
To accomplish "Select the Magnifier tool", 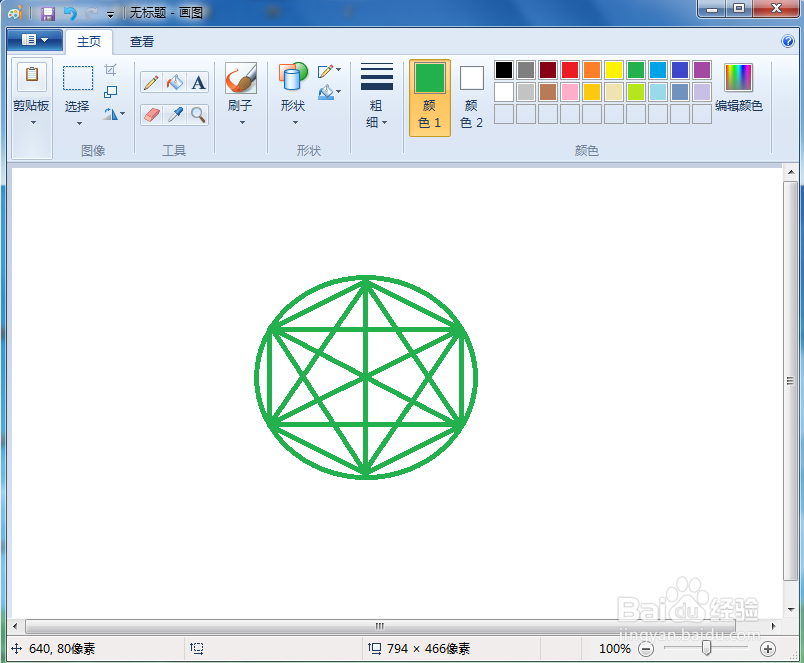I will click(198, 114).
